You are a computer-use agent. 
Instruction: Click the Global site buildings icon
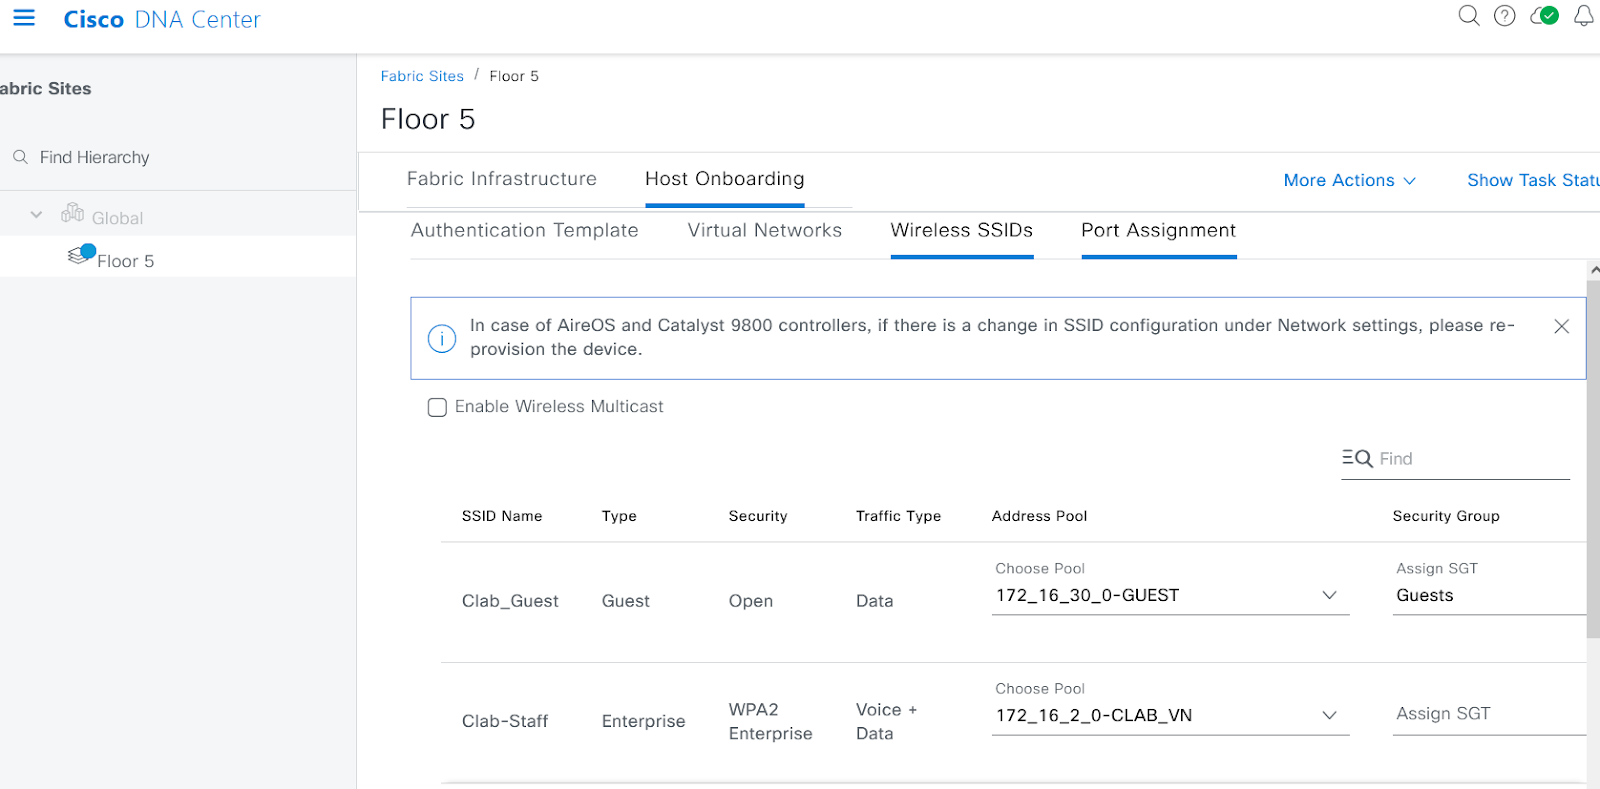(73, 213)
